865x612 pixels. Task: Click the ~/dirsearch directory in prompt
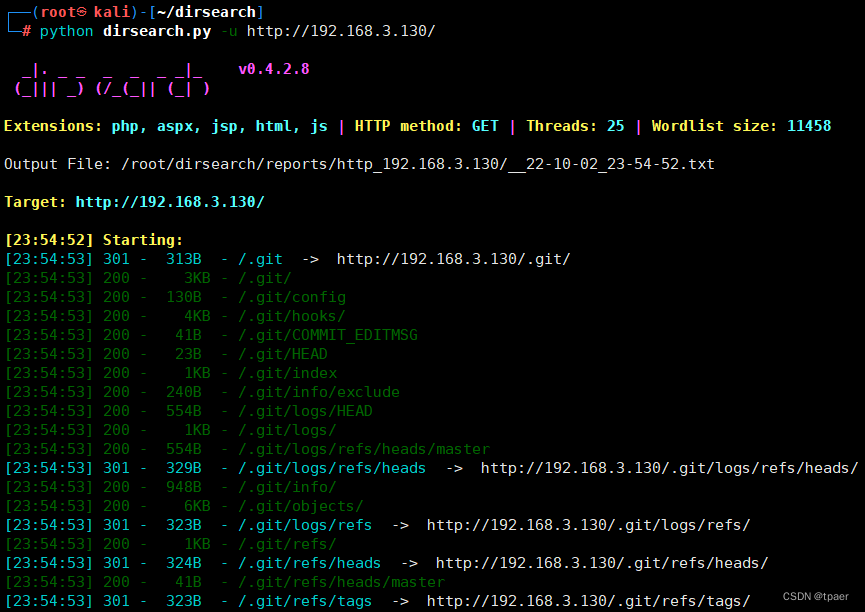click(x=206, y=12)
